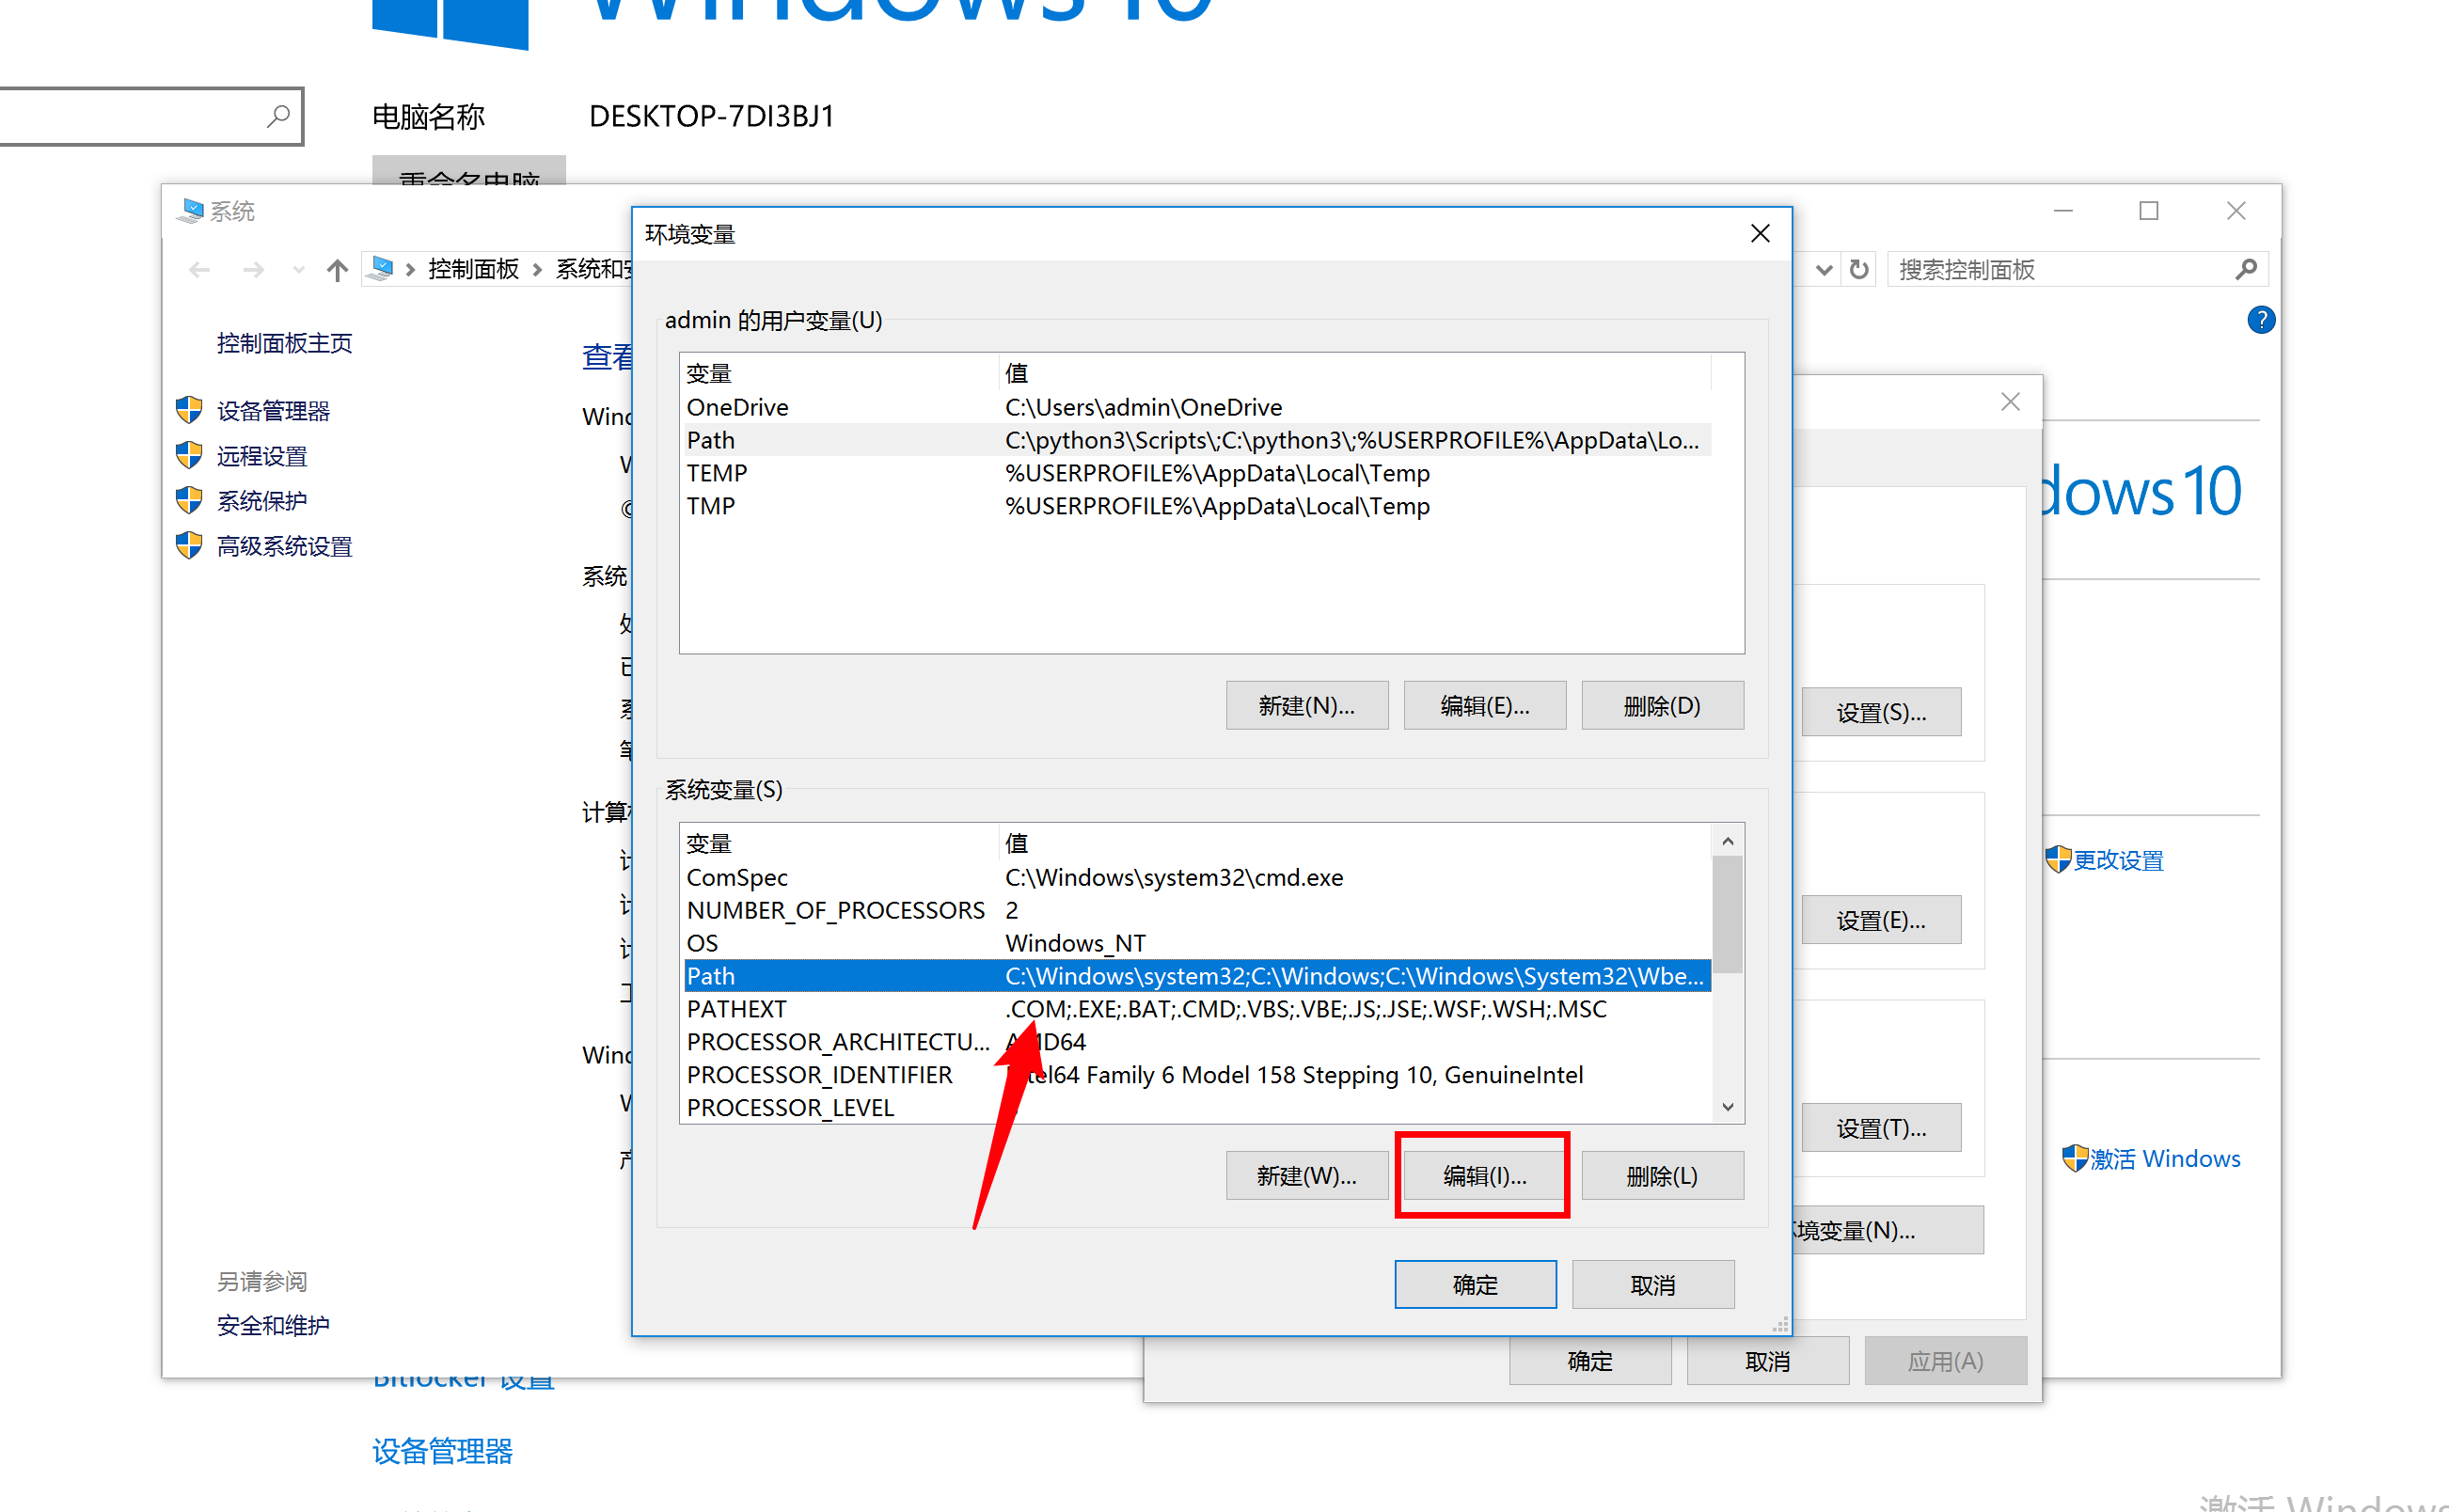Click forward arrow in 系统 window
This screenshot has height=1512, width=2449.
coord(253,269)
